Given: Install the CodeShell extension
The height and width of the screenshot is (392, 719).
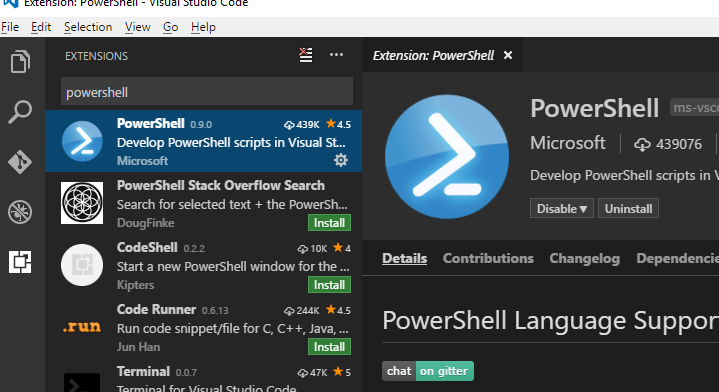Looking at the screenshot, I should (329, 285).
